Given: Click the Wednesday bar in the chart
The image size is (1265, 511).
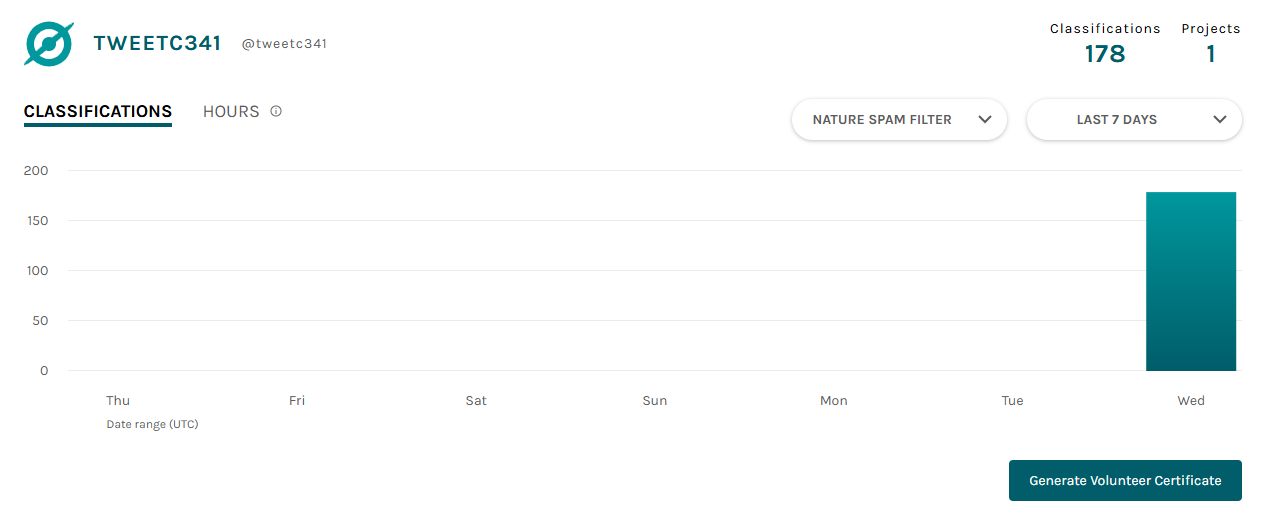Looking at the screenshot, I should pyautogui.click(x=1191, y=281).
